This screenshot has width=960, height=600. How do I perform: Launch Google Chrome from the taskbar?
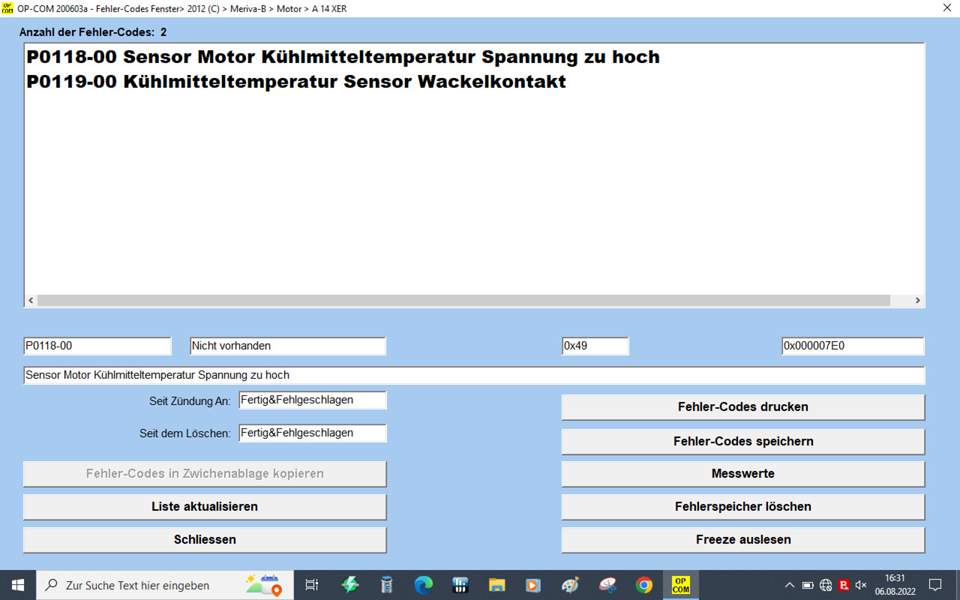643,585
